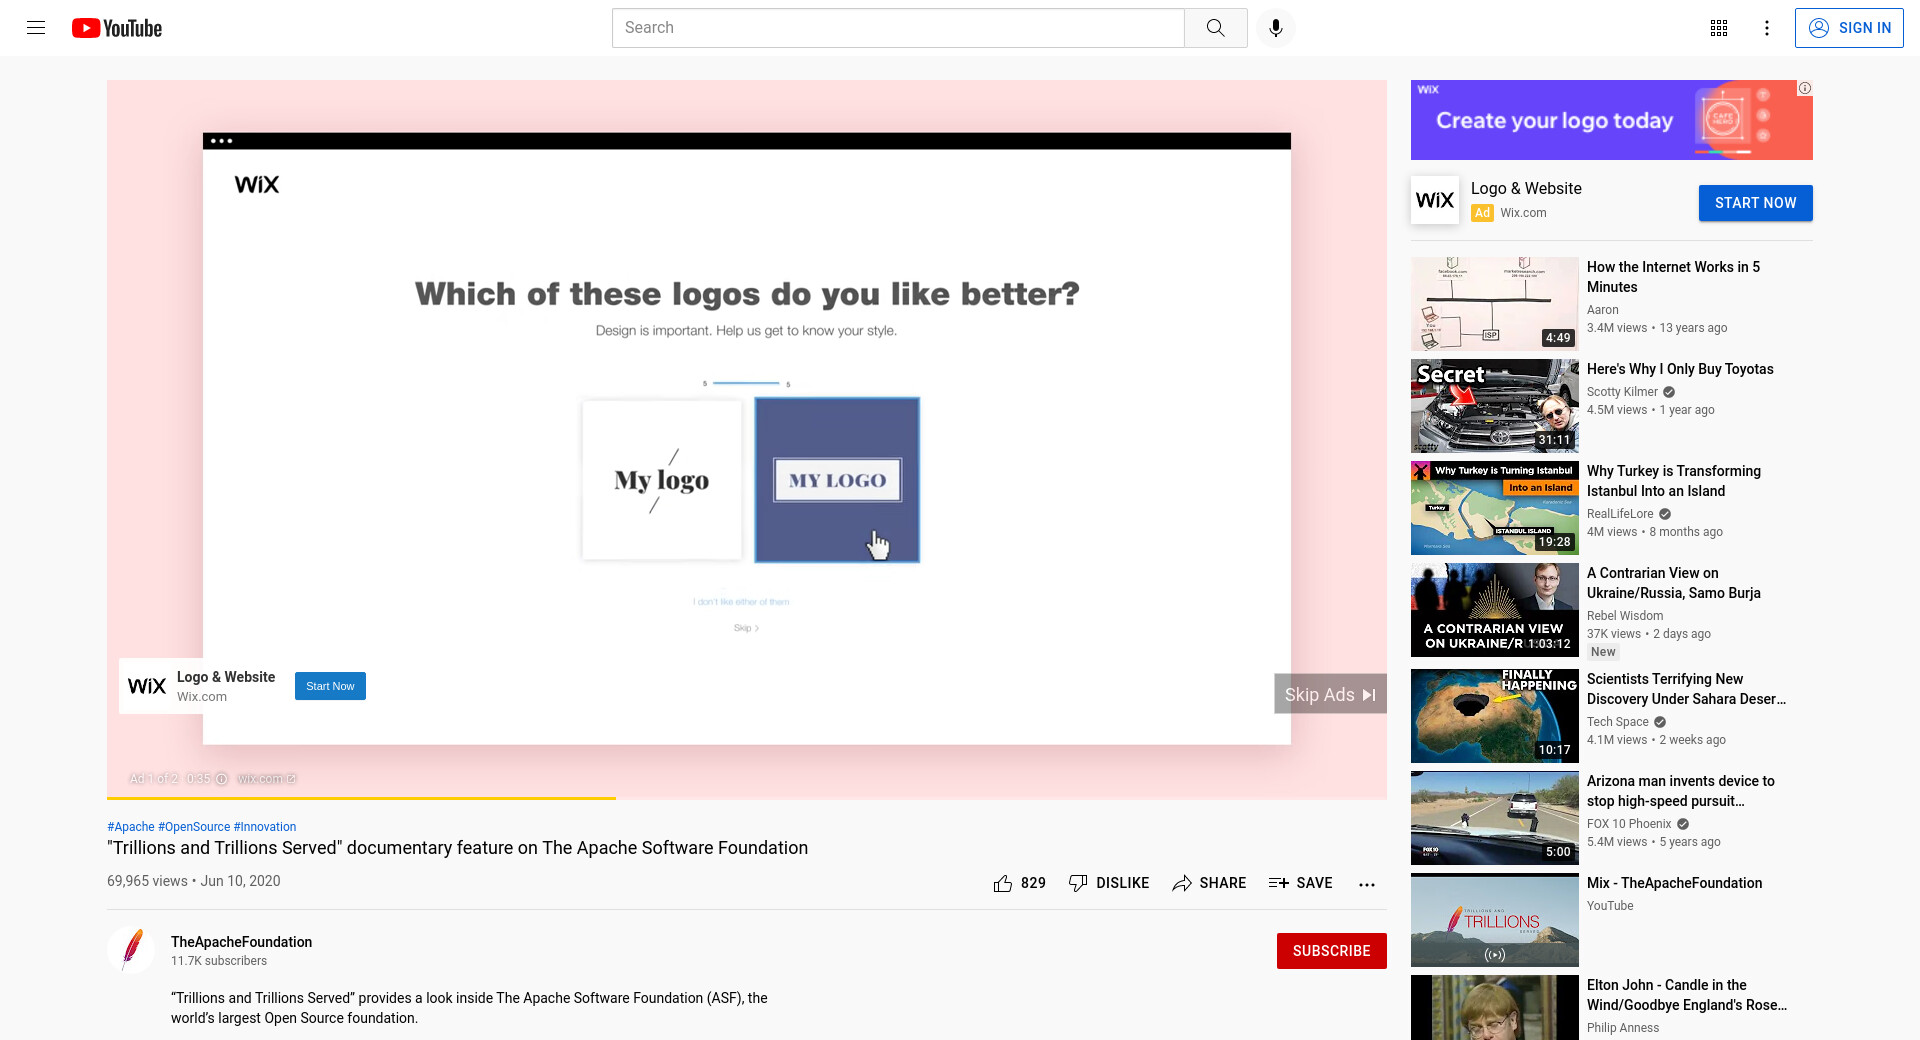Open the RealLifeLore channel

(x=1620, y=514)
